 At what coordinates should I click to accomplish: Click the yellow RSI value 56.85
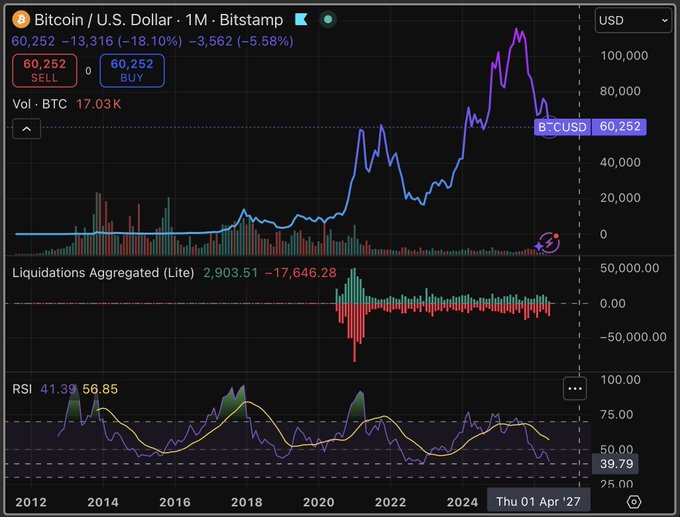pos(100,389)
